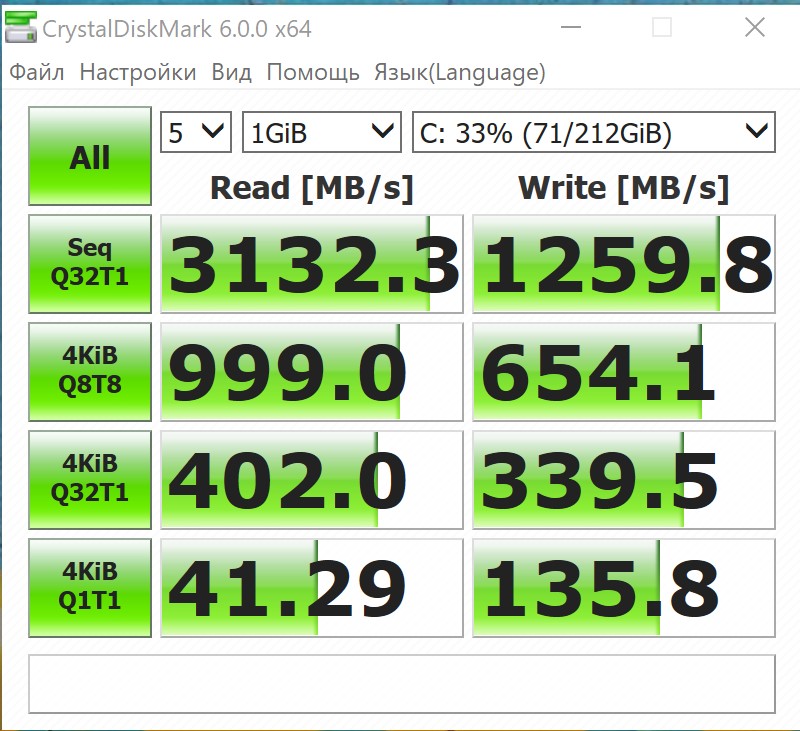Minimize the CrystalDiskMark window
This screenshot has height=731, width=800.
click(x=570, y=28)
